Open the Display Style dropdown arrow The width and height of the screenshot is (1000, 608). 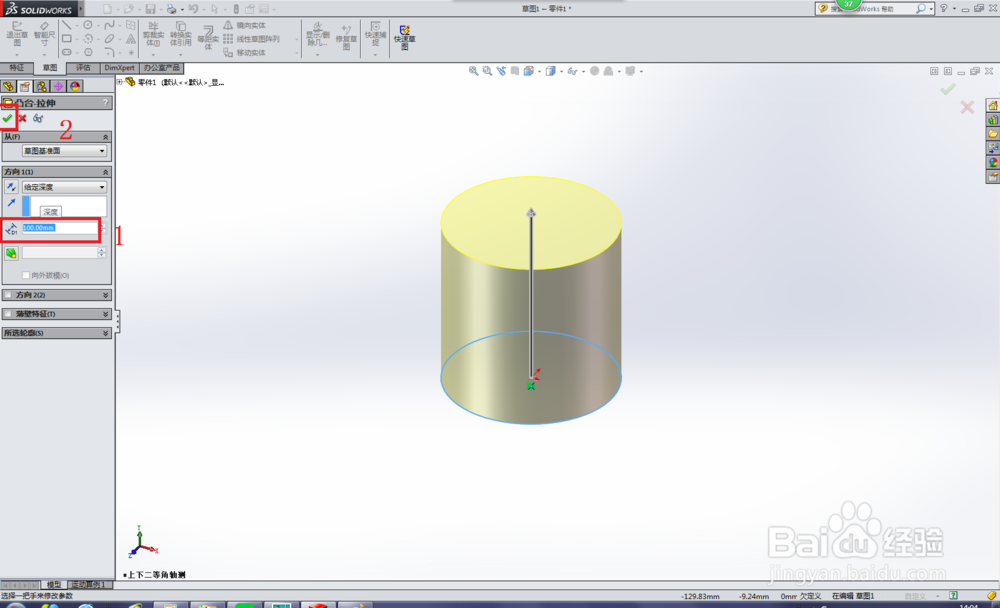[x=561, y=71]
